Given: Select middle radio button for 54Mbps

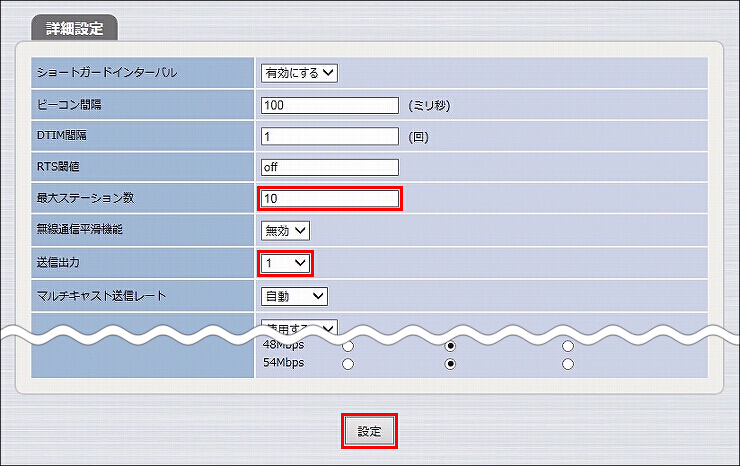Looking at the screenshot, I should (450, 364).
